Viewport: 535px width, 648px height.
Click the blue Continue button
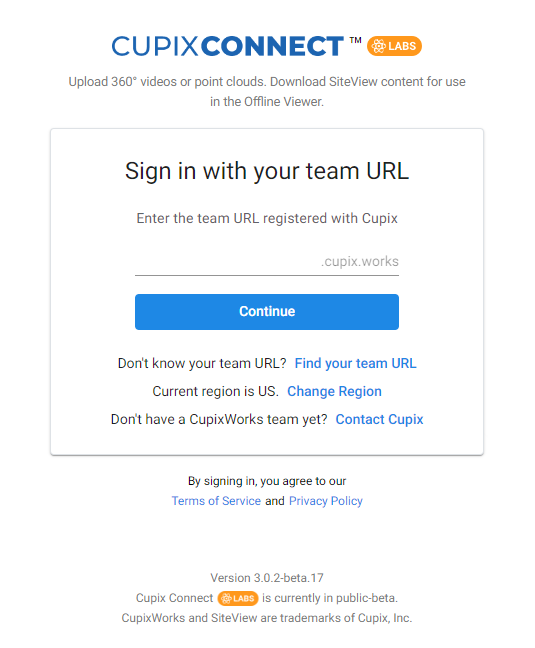point(267,312)
